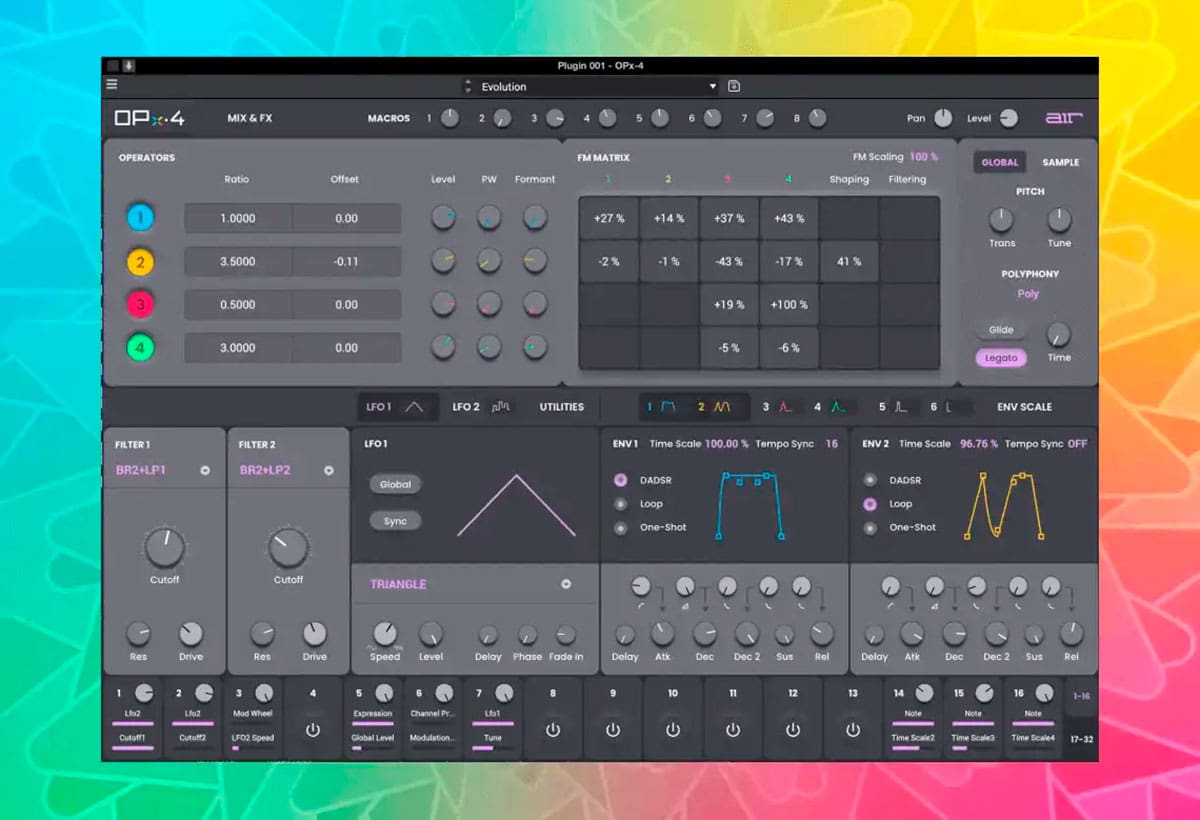Screen dimensions: 1200x820
Task: Select ENV 1 DADSR radio button
Action: pyautogui.click(x=620, y=480)
